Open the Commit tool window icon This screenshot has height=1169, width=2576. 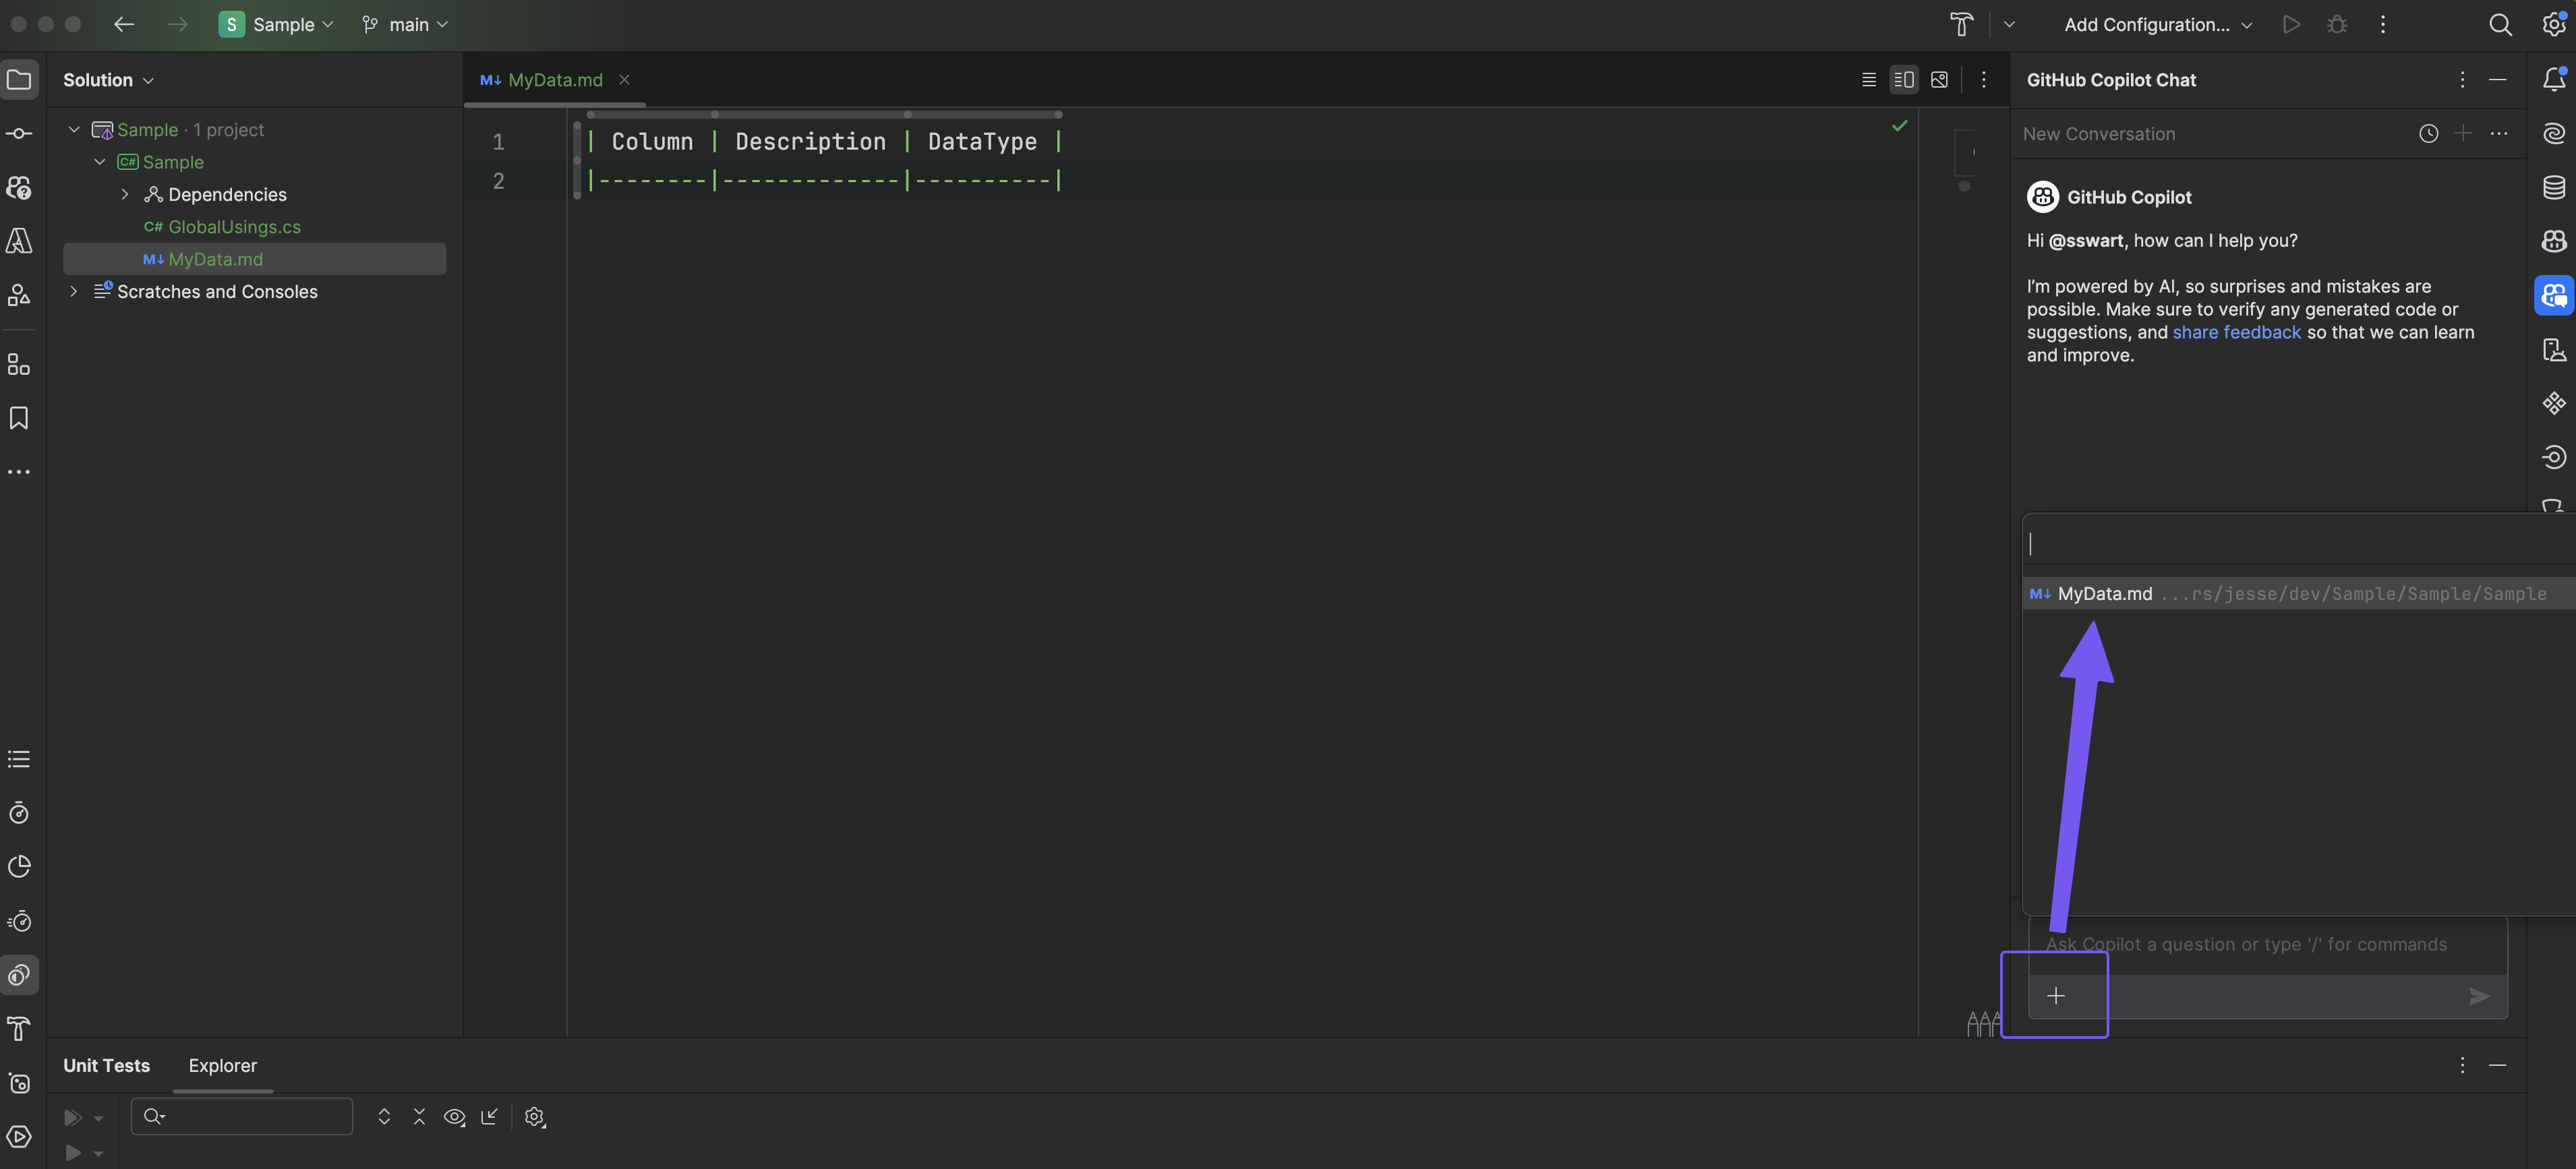(19, 134)
